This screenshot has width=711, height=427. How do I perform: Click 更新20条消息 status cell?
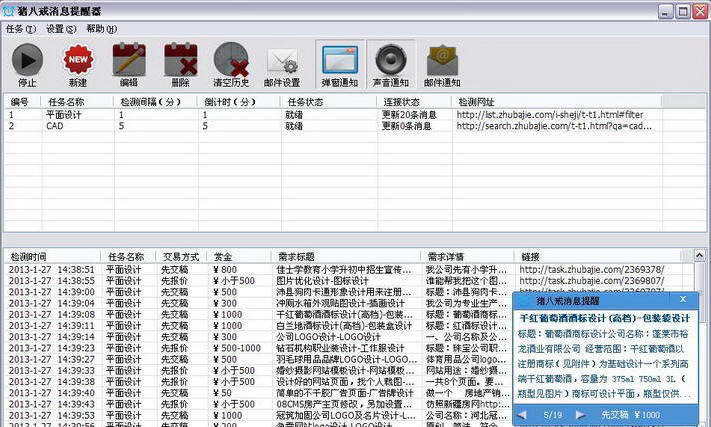(x=409, y=115)
